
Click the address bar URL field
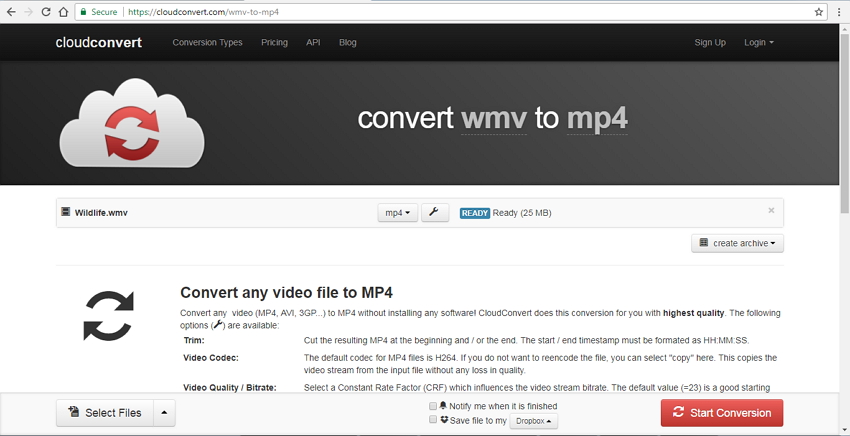(x=445, y=11)
